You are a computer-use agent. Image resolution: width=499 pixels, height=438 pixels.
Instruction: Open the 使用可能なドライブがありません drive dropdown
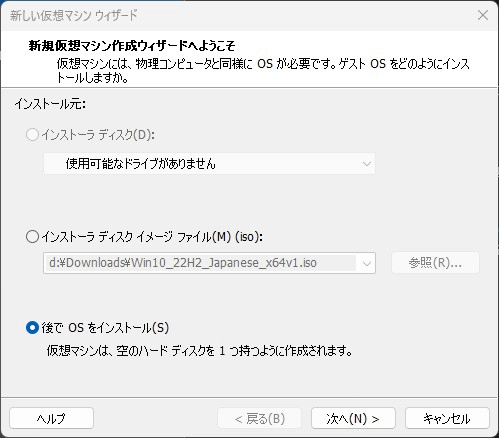[209, 164]
